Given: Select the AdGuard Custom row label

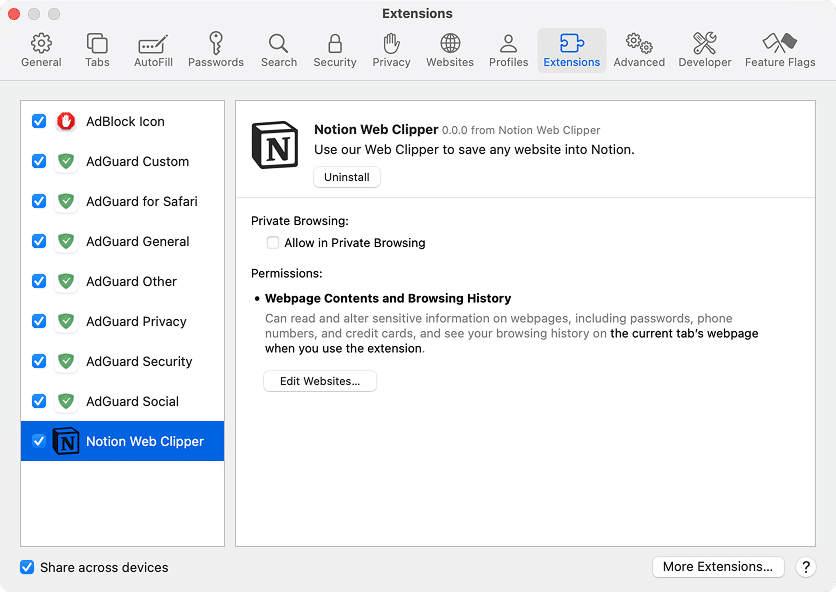Looking at the screenshot, I should [x=138, y=162].
